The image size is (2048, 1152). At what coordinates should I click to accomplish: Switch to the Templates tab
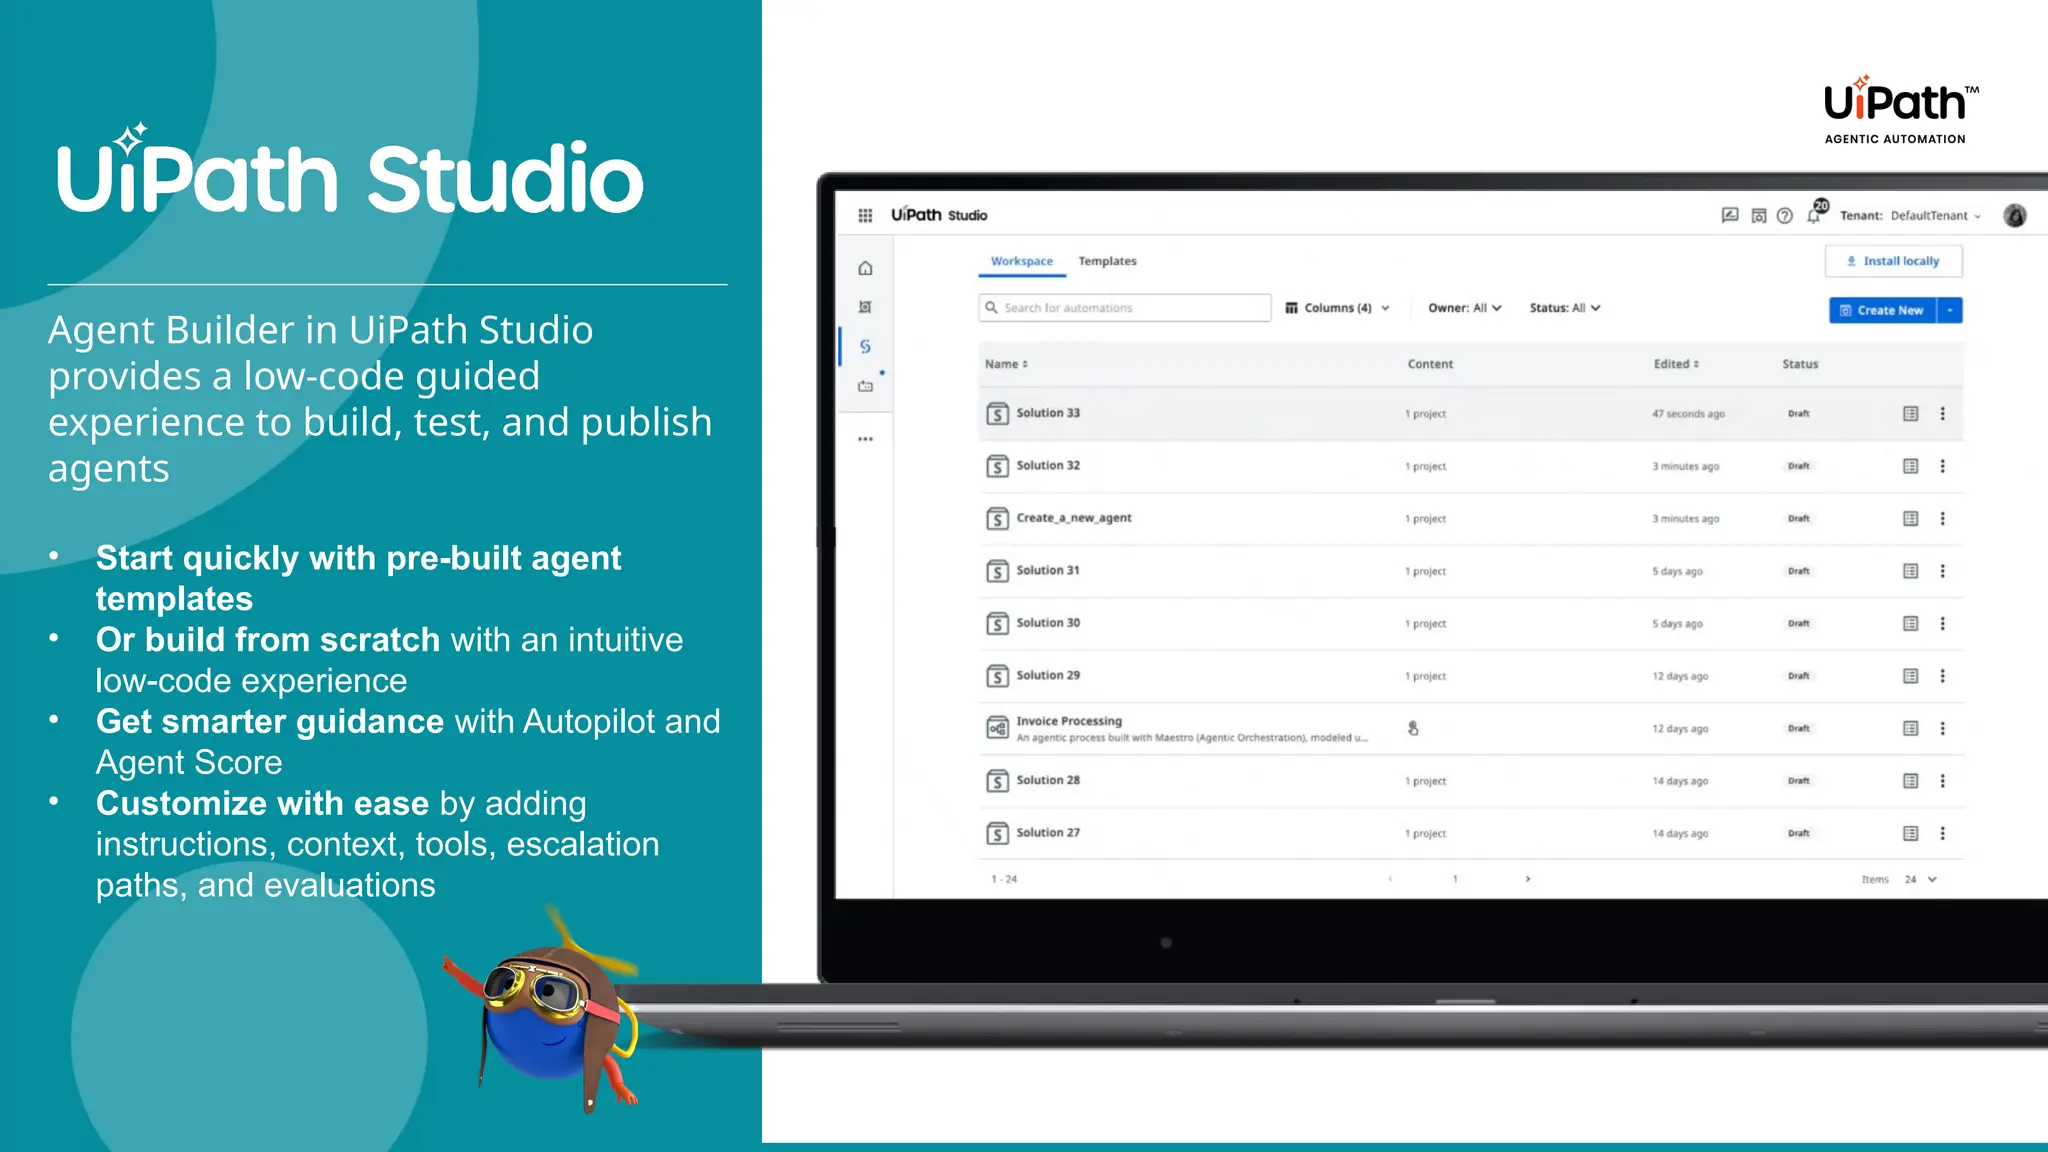pos(1107,261)
